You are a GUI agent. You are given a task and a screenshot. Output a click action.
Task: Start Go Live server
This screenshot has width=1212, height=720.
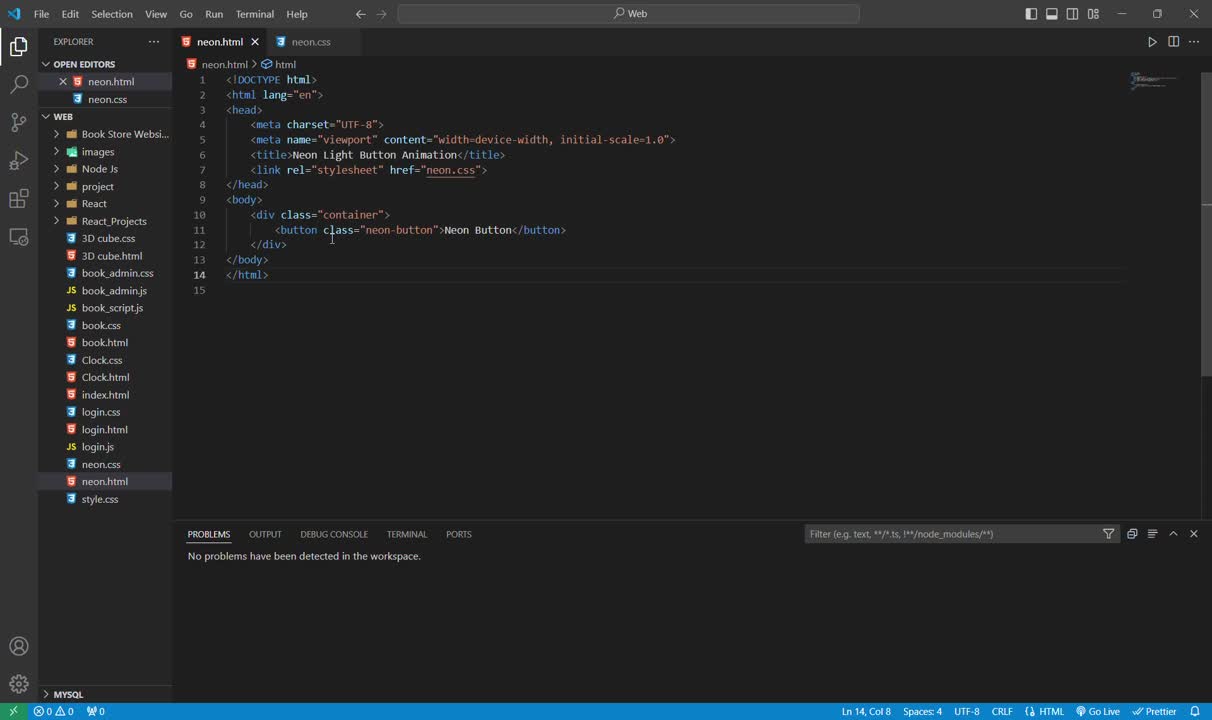click(x=1098, y=712)
